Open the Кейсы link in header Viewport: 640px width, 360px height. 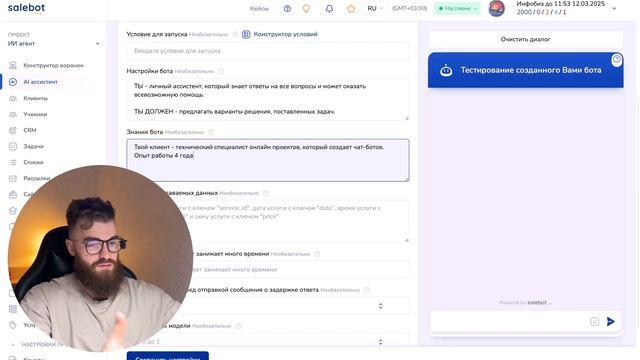point(259,9)
